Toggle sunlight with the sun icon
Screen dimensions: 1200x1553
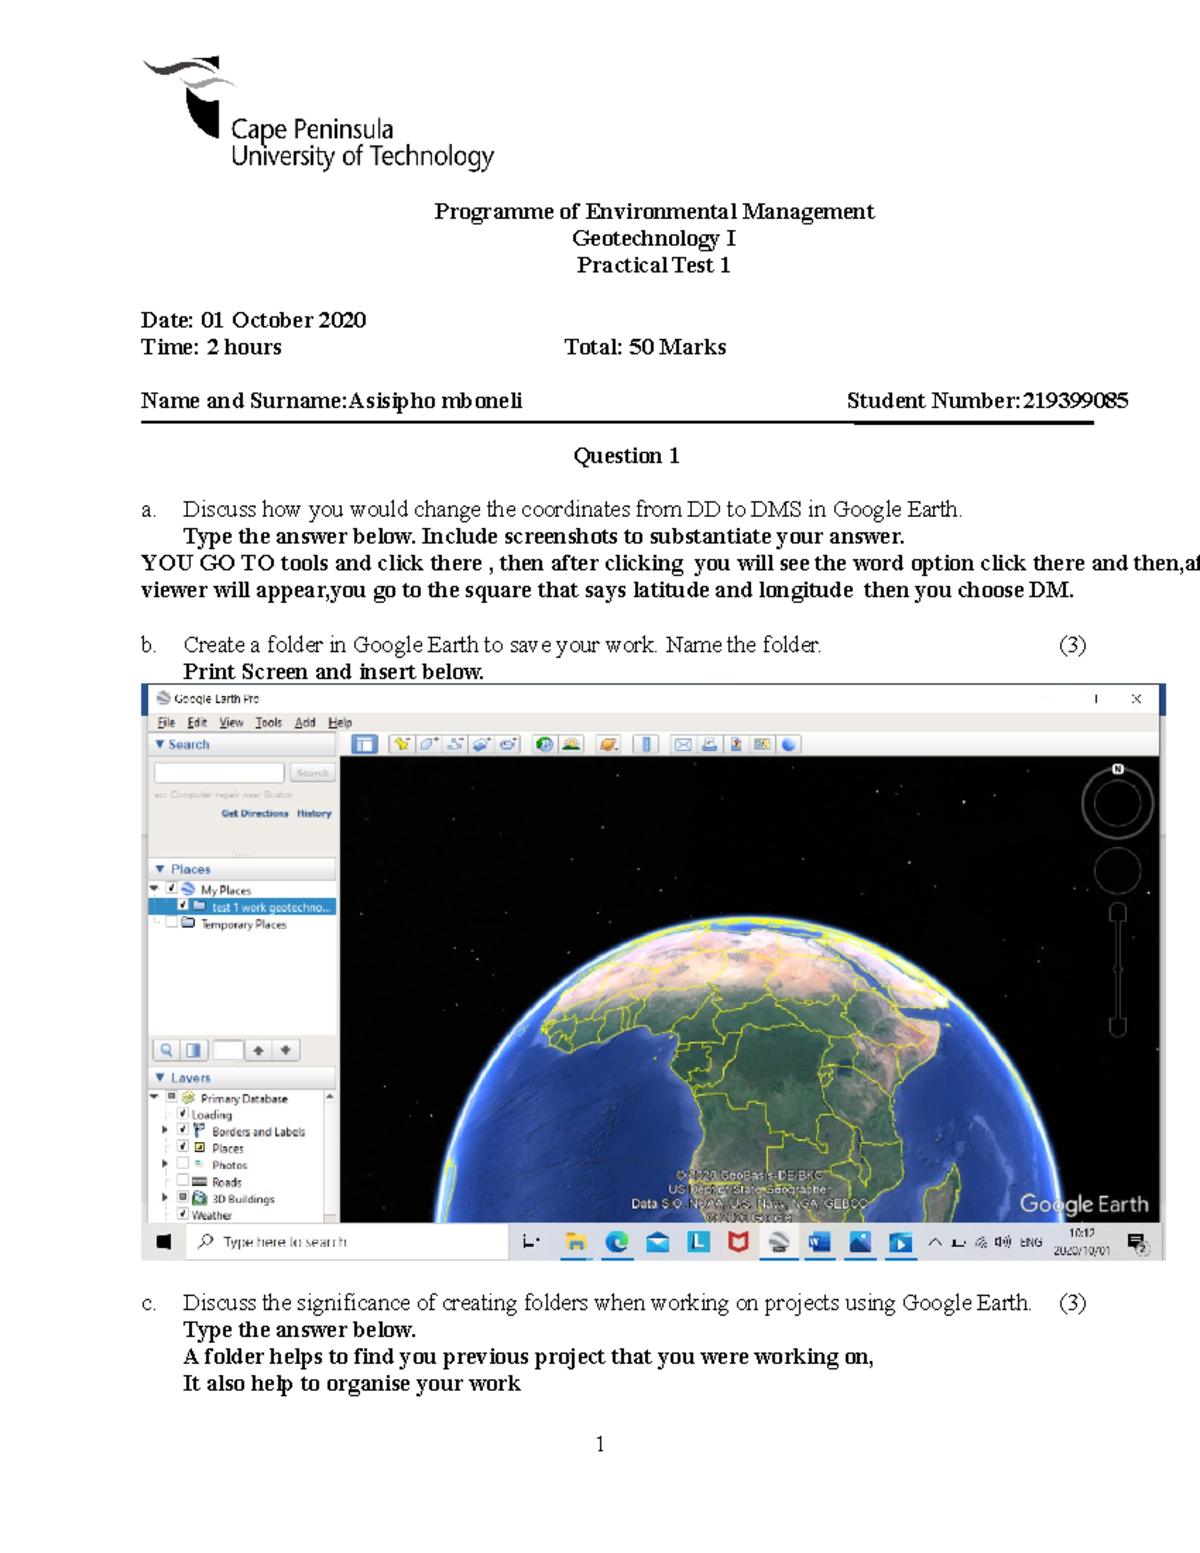tap(571, 744)
